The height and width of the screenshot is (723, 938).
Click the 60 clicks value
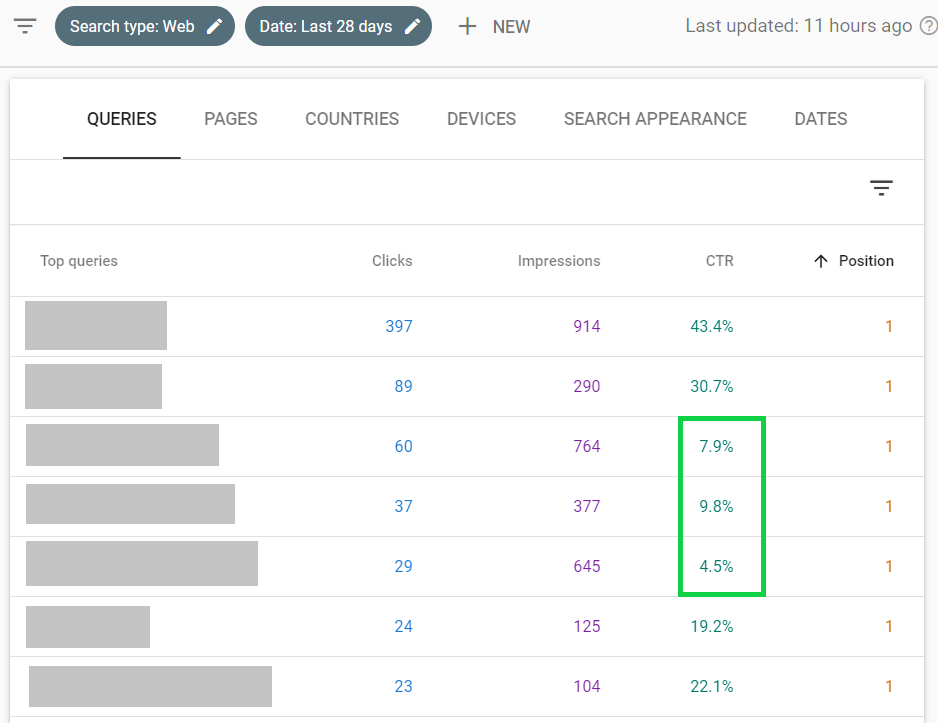click(403, 447)
